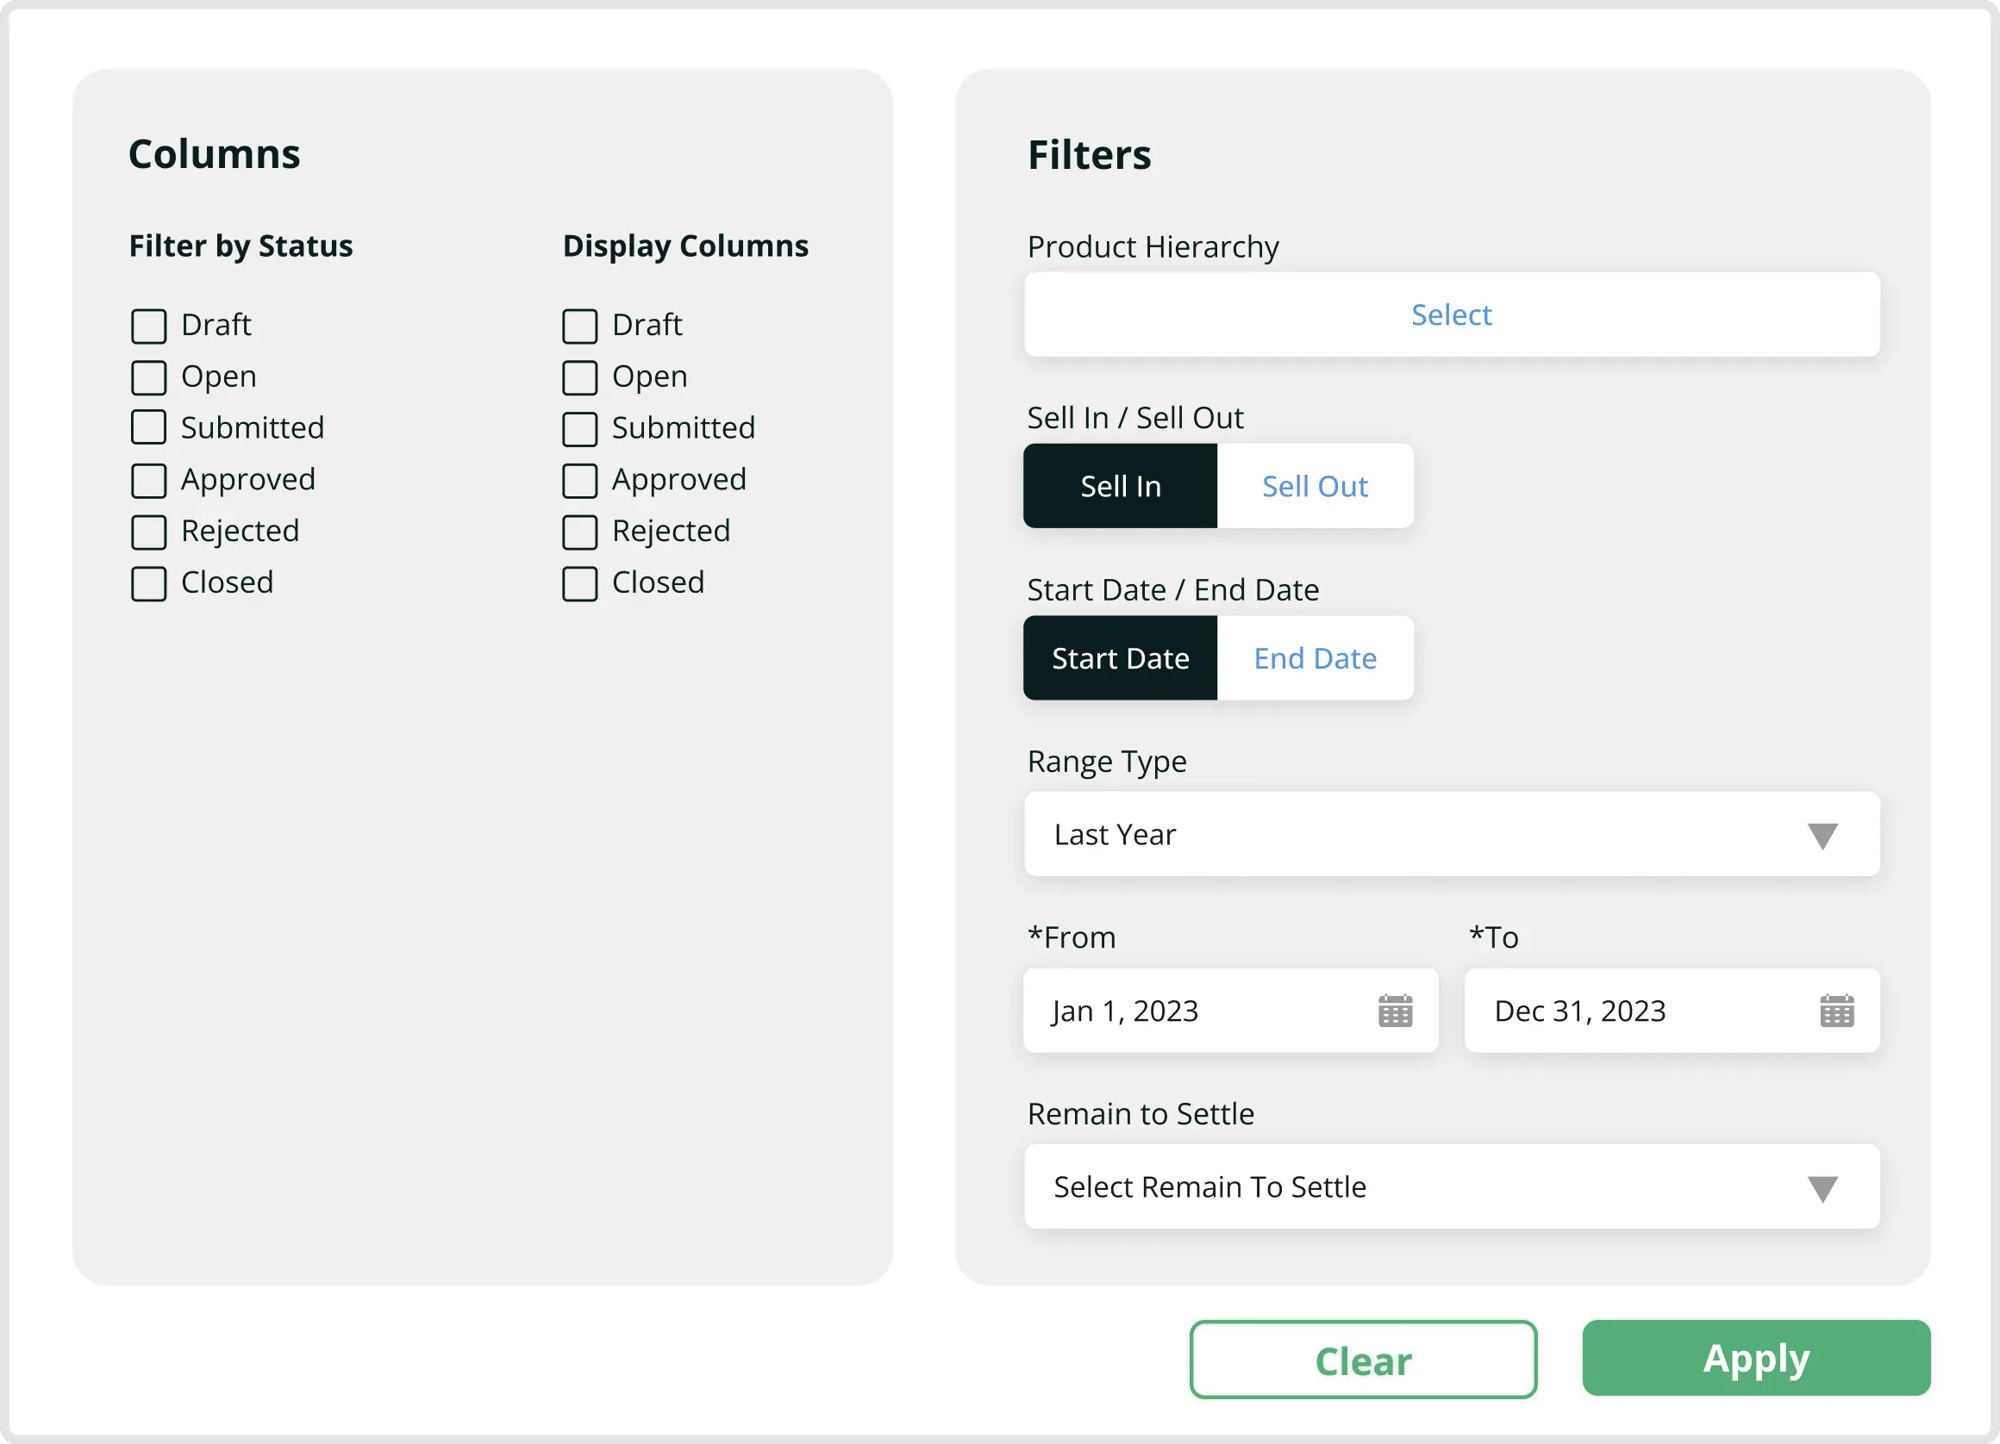This screenshot has height=1444, width=2000.
Task: Expand the Last Year selector arrow
Action: coord(1822,834)
